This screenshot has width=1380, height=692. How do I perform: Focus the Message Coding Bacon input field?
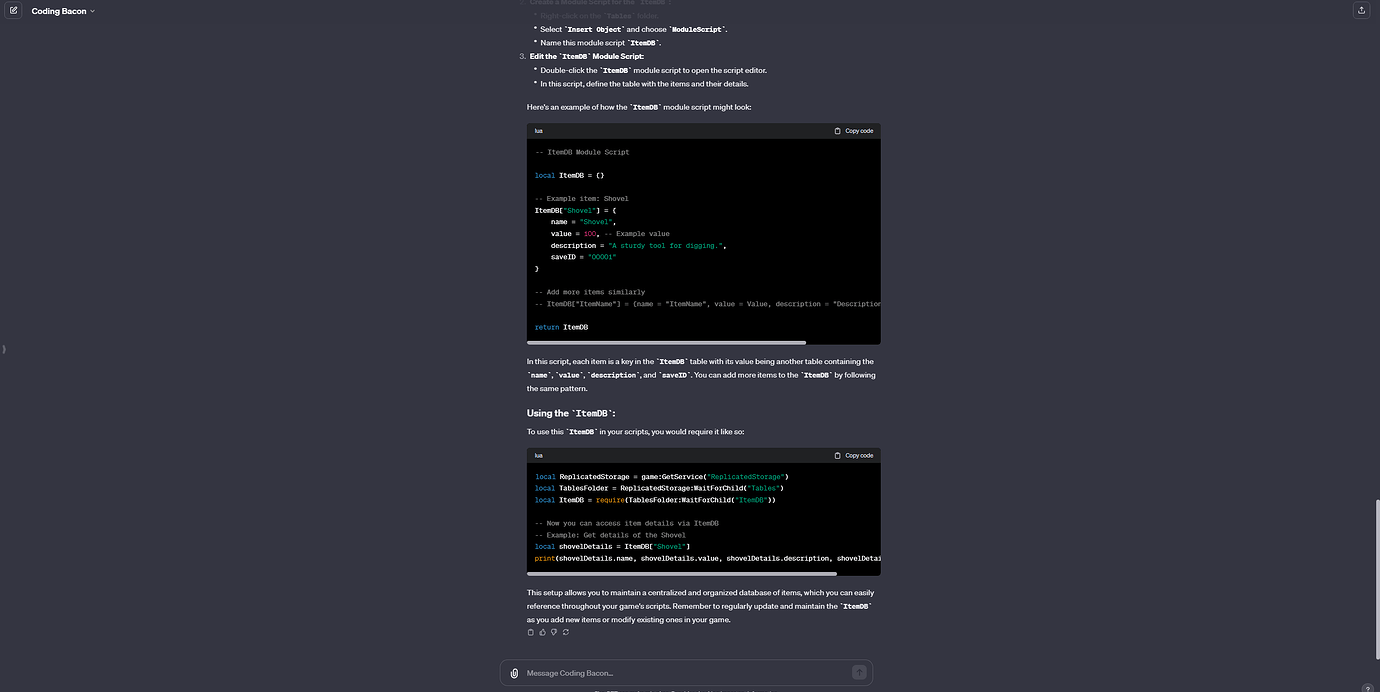(680, 673)
